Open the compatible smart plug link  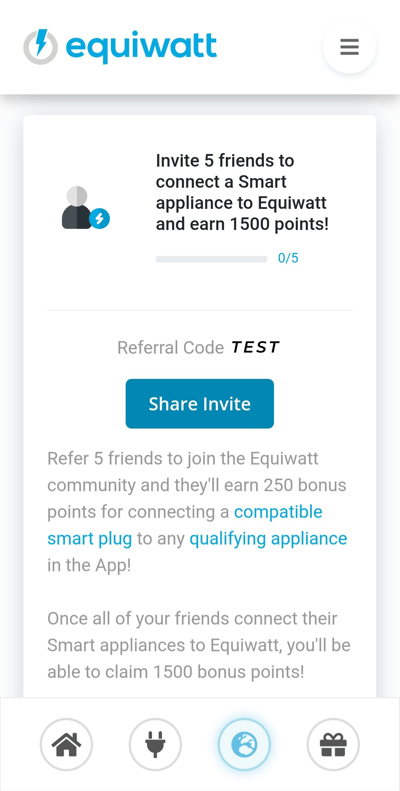[185, 525]
